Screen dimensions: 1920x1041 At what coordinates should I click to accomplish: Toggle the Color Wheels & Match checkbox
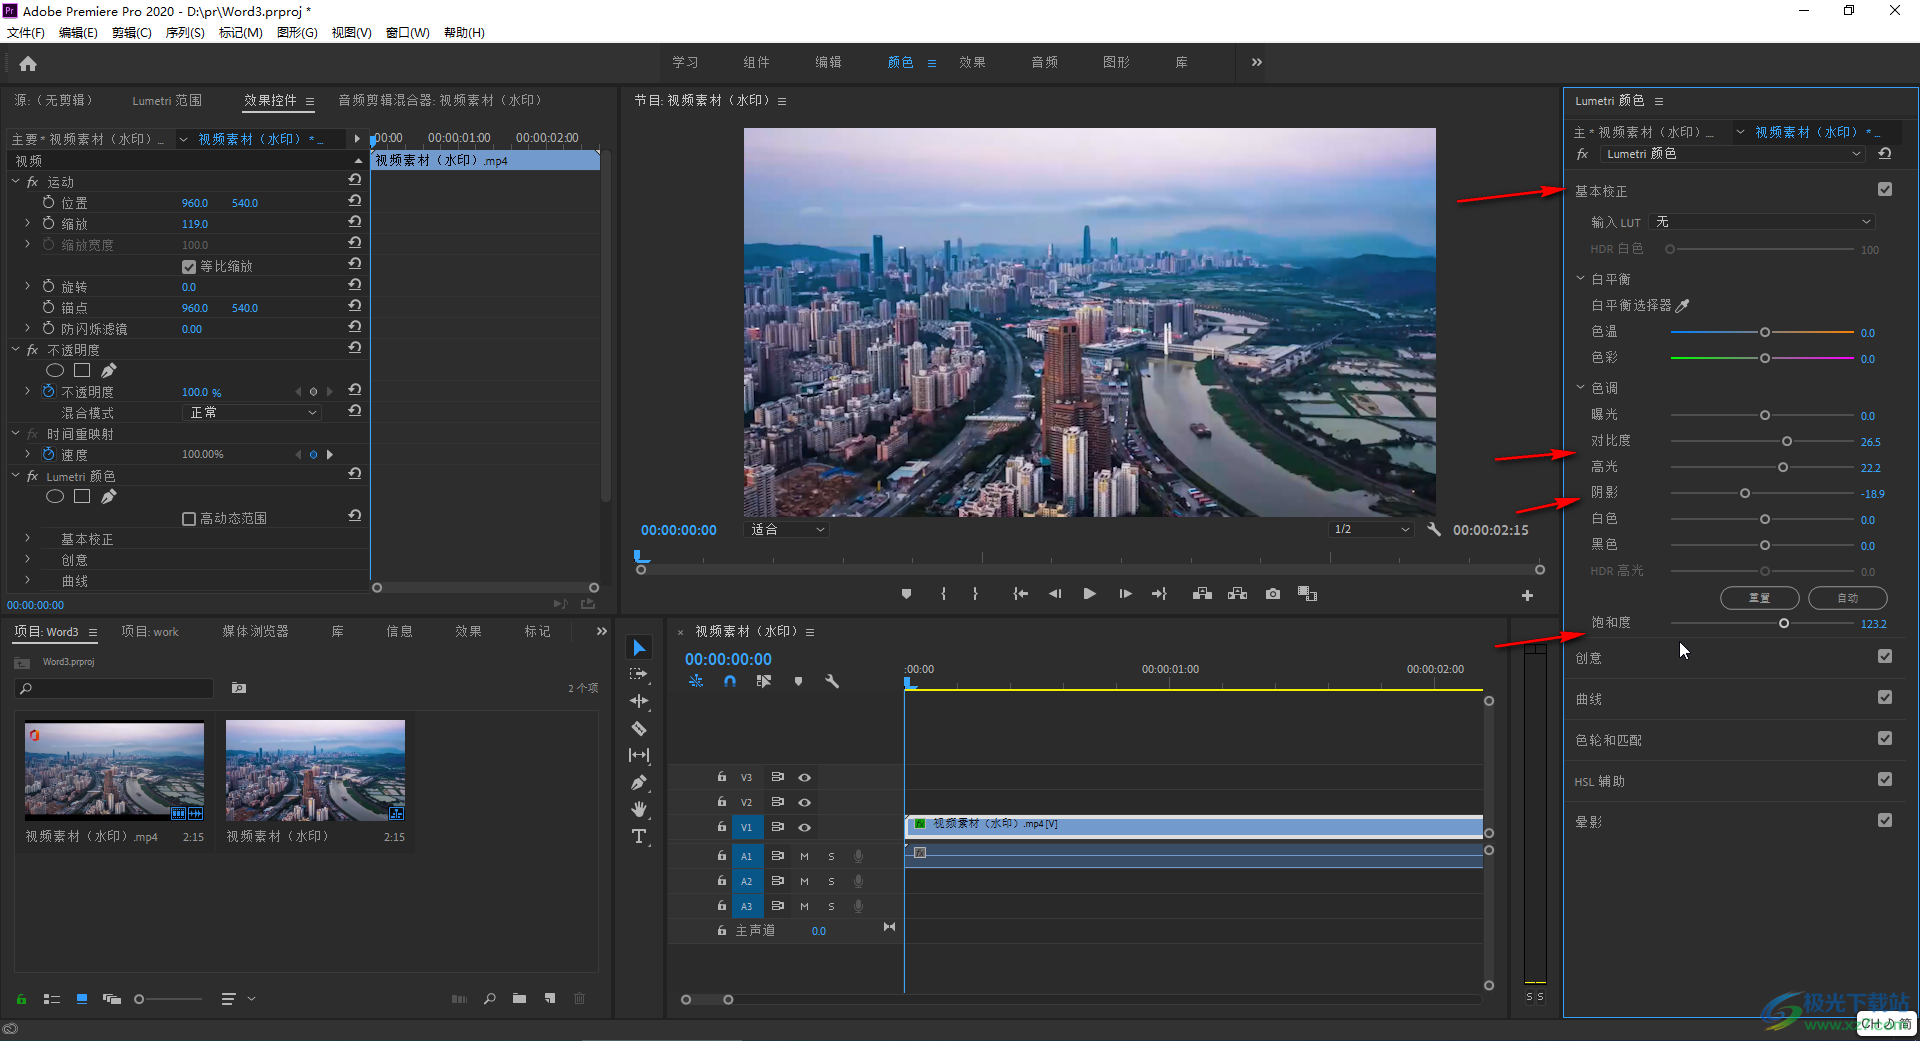tap(1885, 739)
